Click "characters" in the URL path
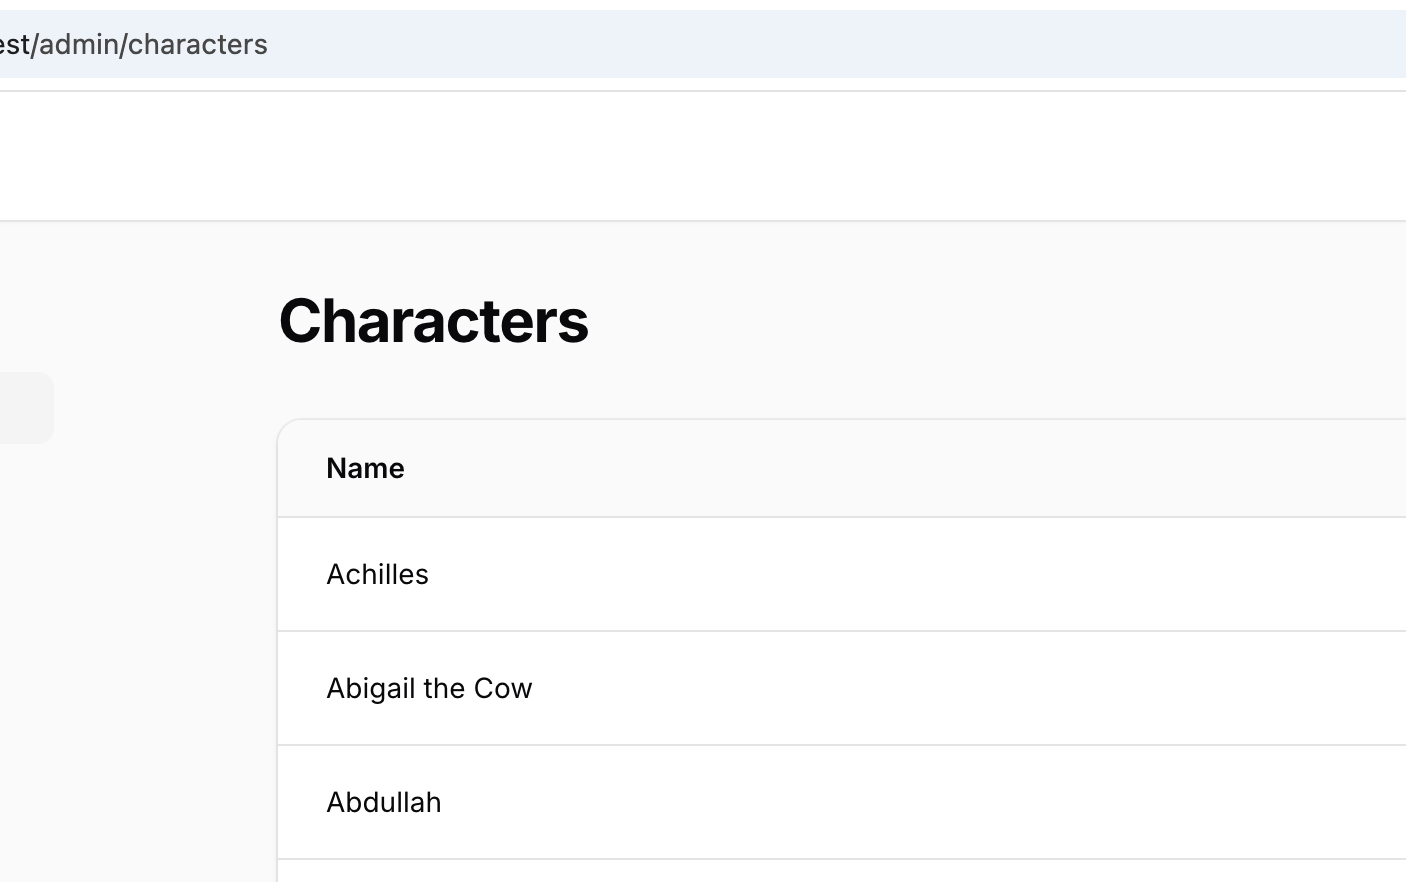The image size is (1406, 882). click(x=198, y=44)
